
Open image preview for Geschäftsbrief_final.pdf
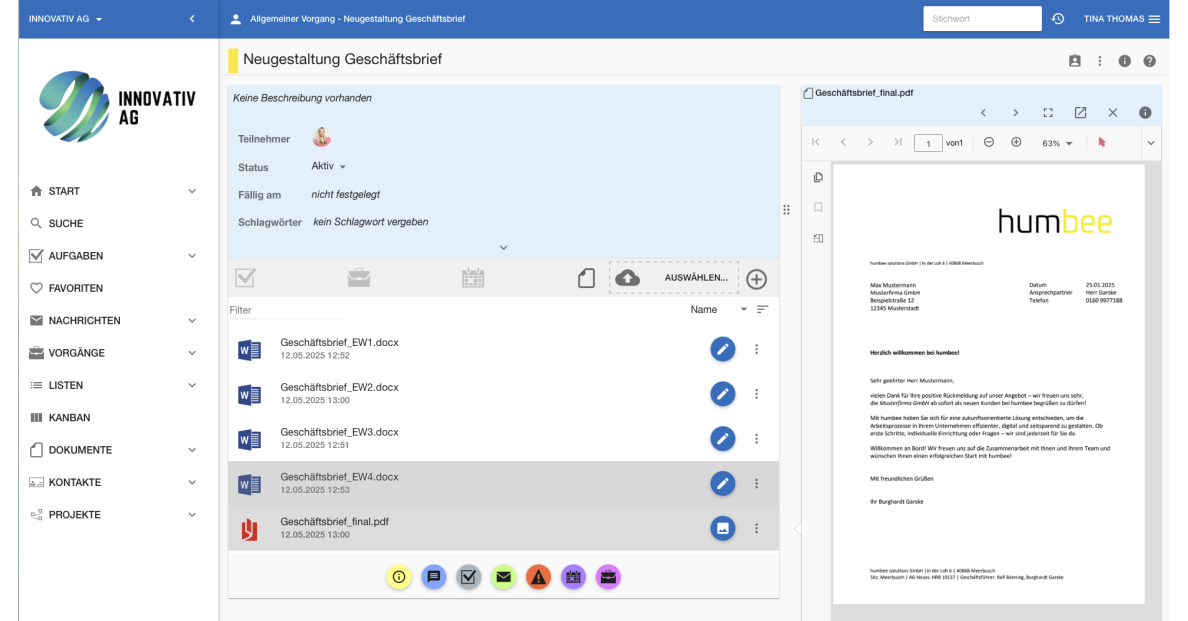pyautogui.click(x=722, y=528)
